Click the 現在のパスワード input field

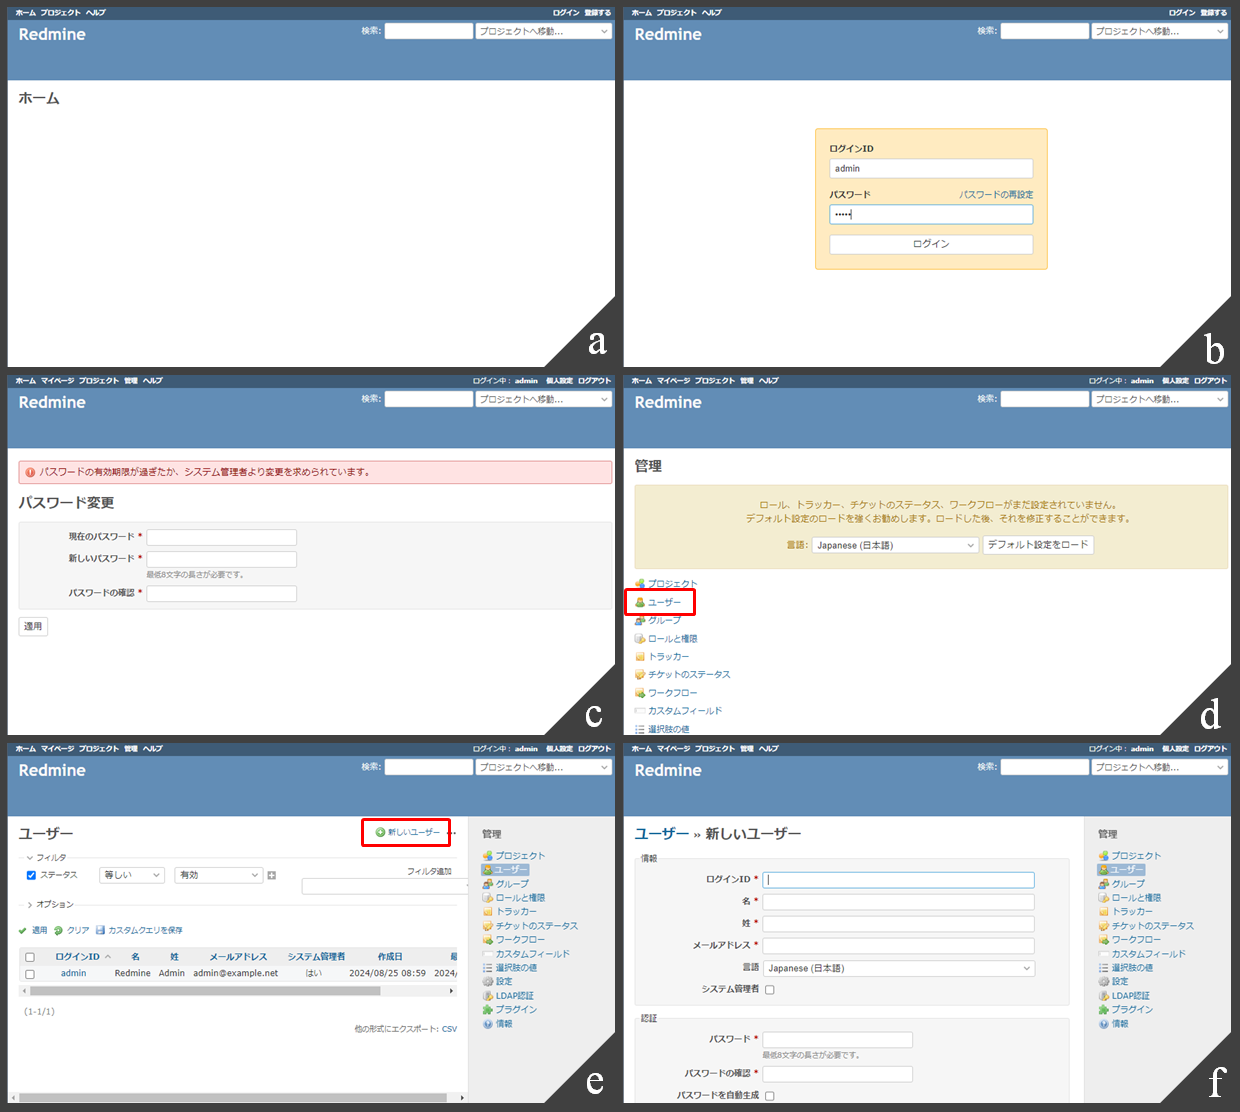pyautogui.click(x=221, y=537)
